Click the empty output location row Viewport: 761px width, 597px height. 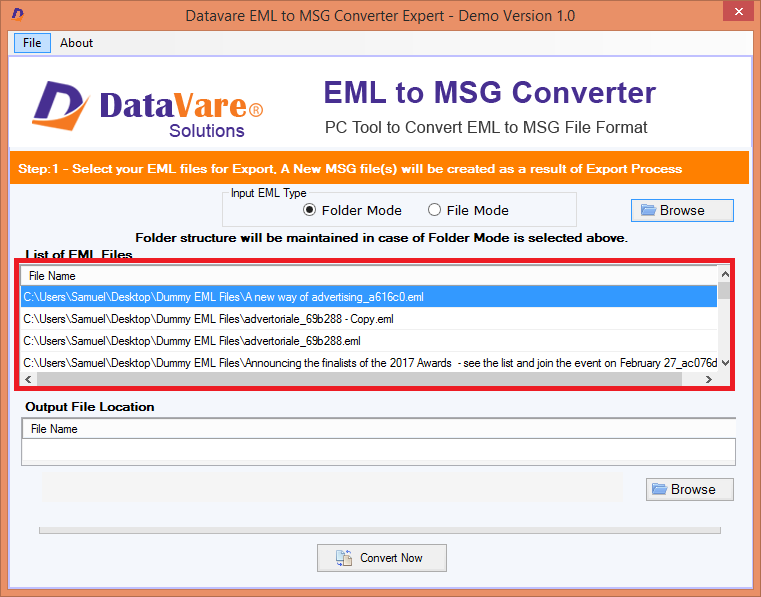click(x=379, y=449)
